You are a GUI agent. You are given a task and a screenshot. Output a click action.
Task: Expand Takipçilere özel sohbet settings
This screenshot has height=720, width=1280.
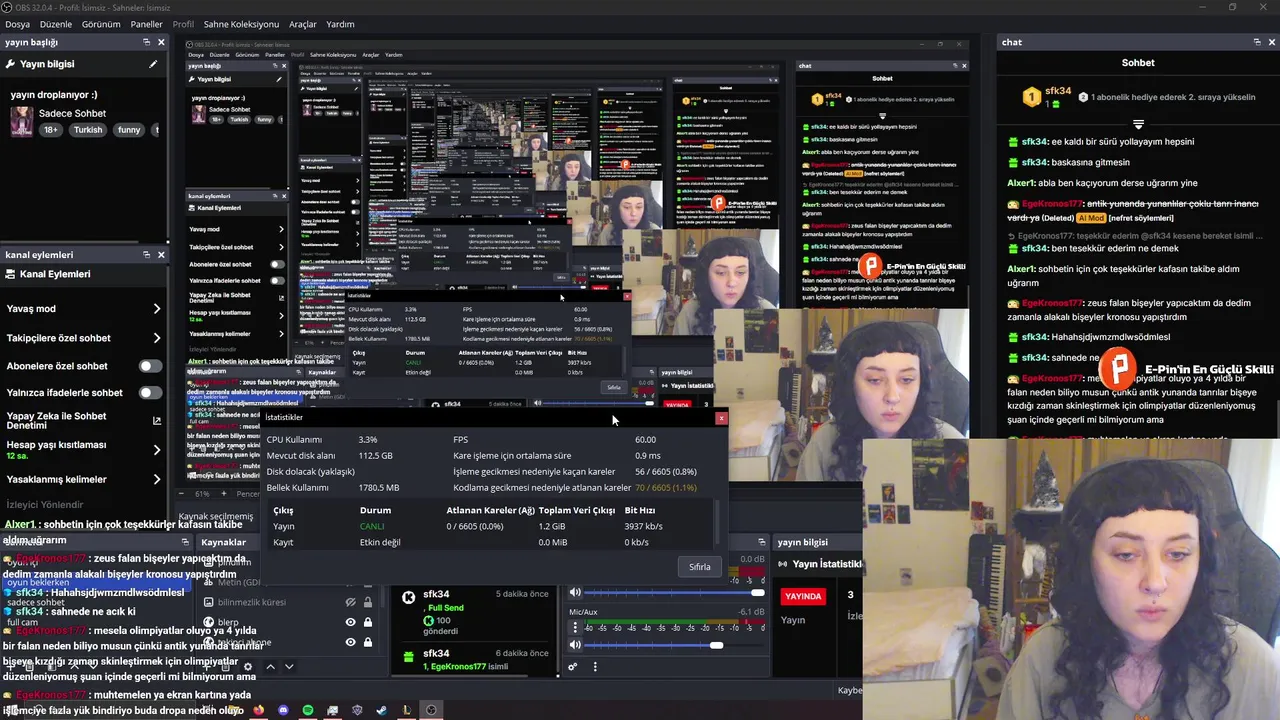point(156,338)
